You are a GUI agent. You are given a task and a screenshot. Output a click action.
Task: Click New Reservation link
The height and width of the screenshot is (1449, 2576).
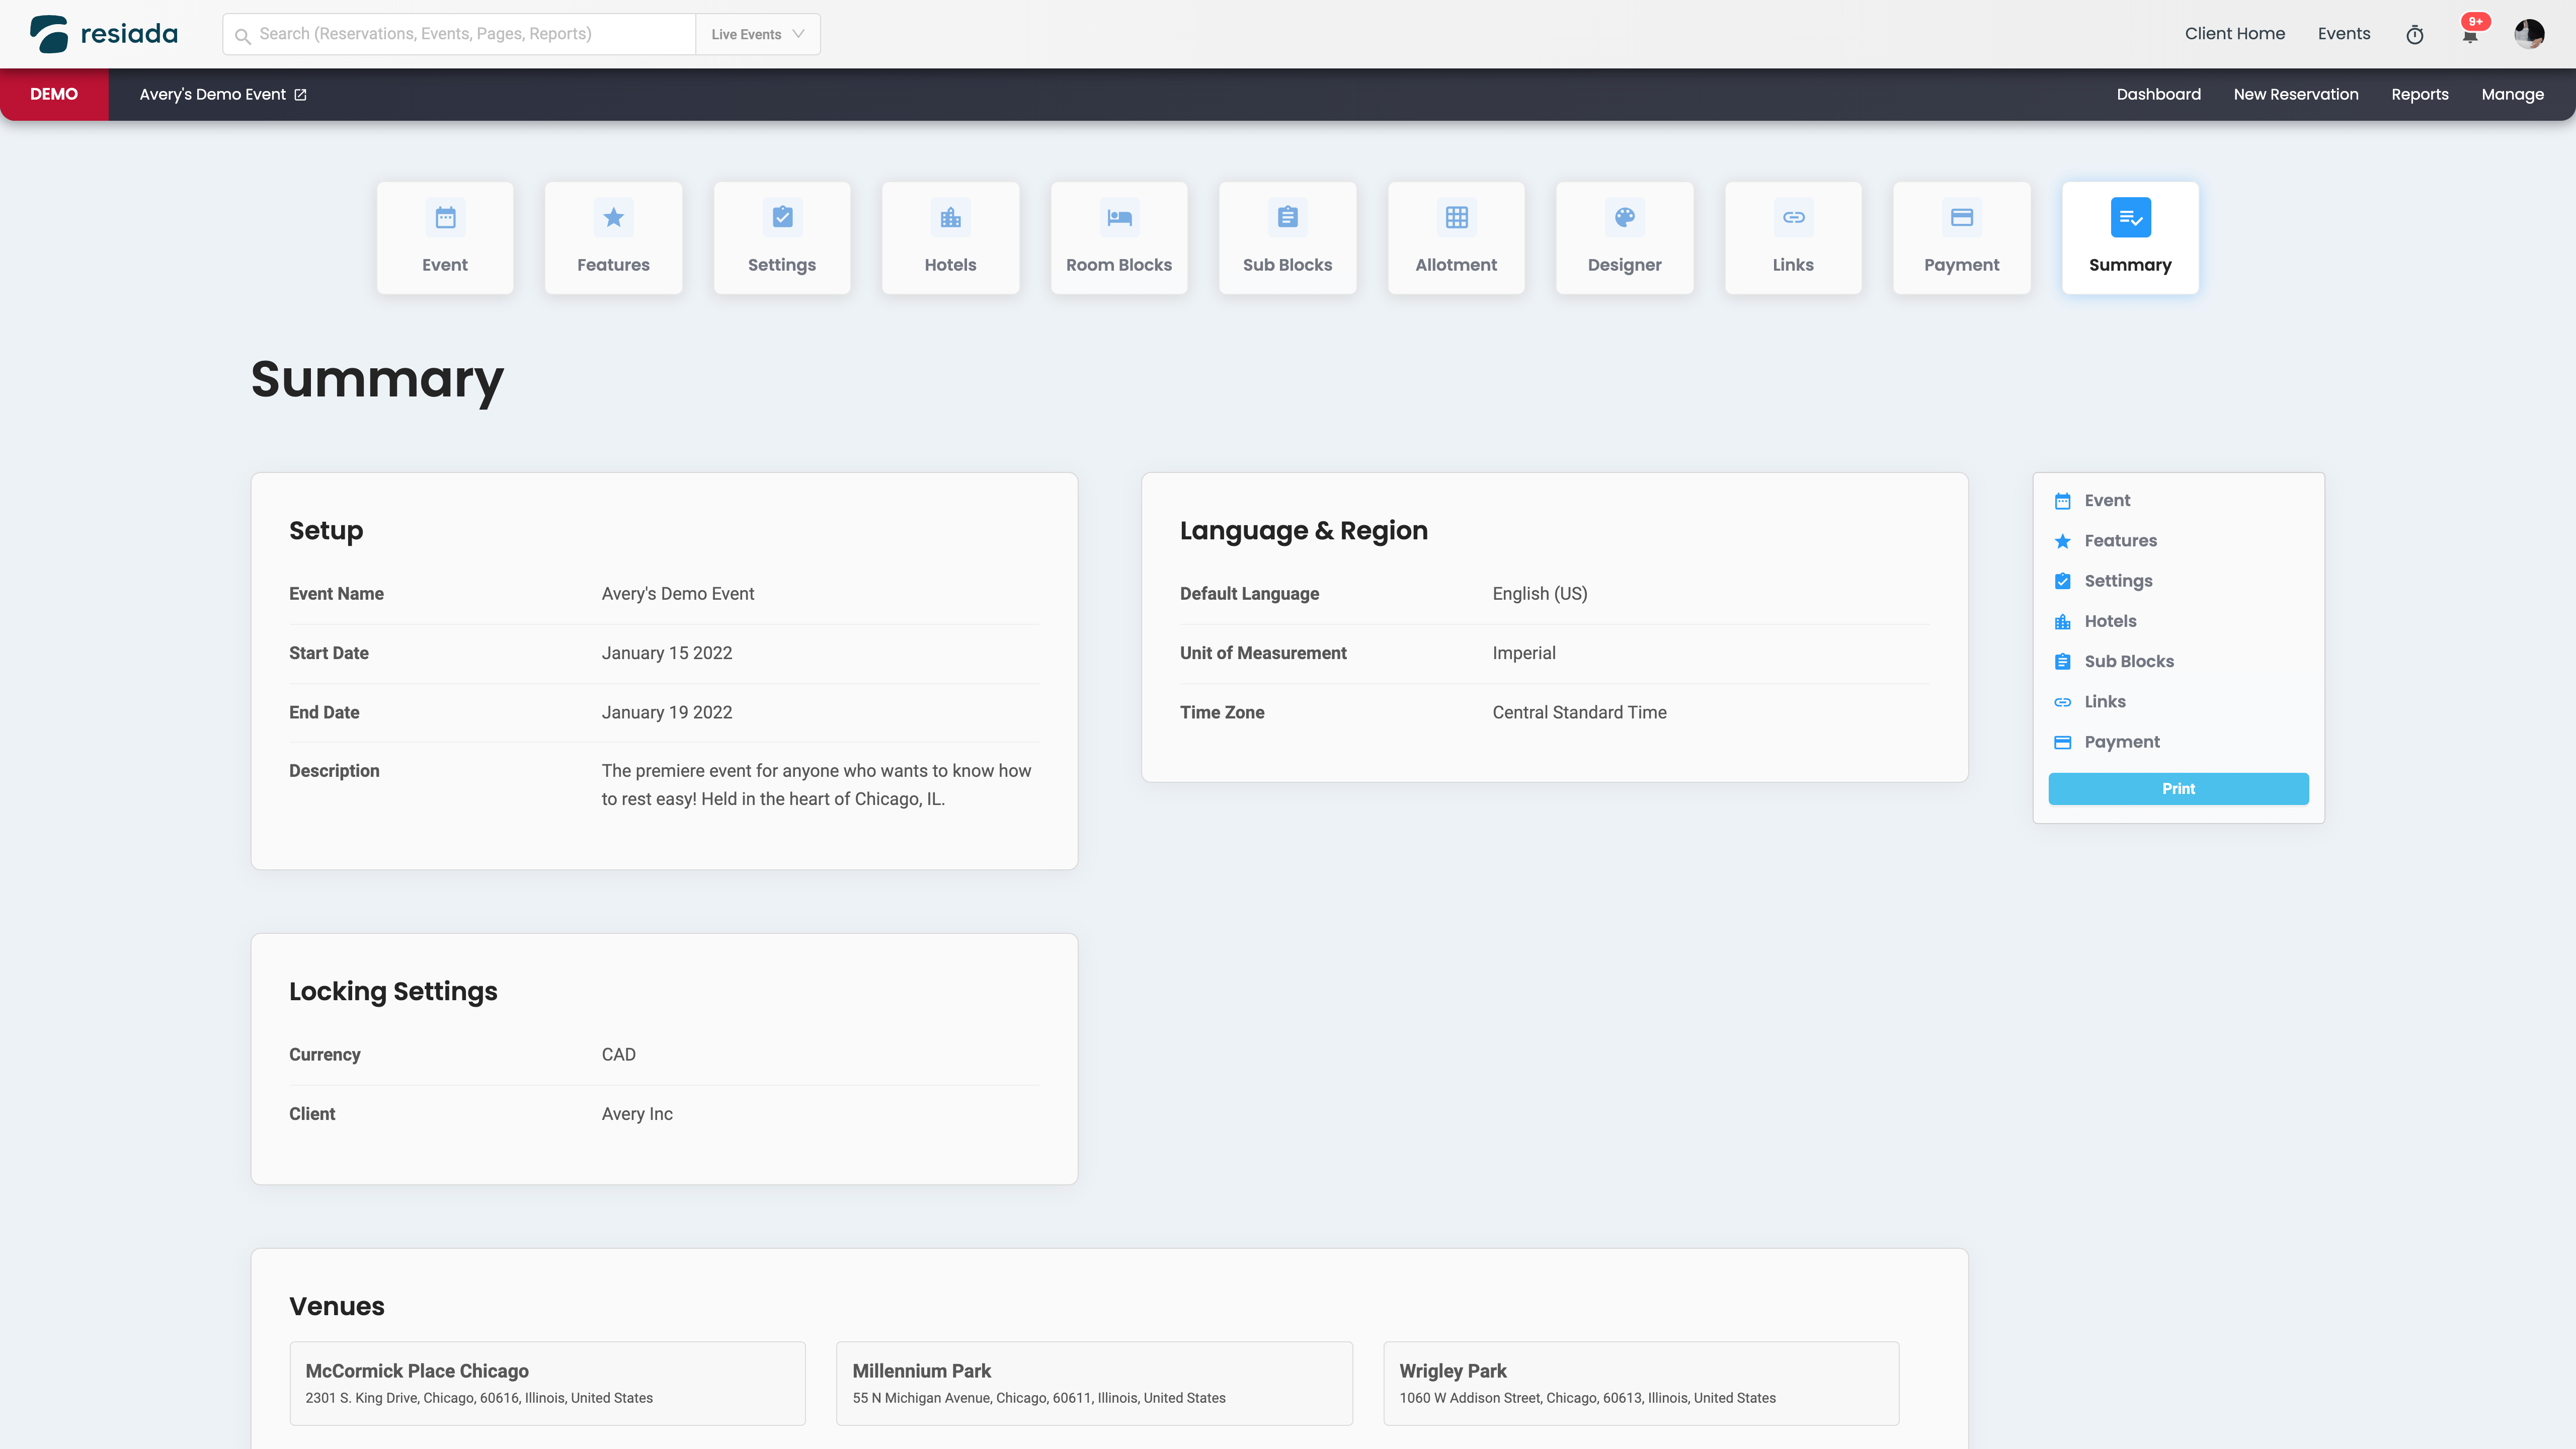(x=2295, y=95)
